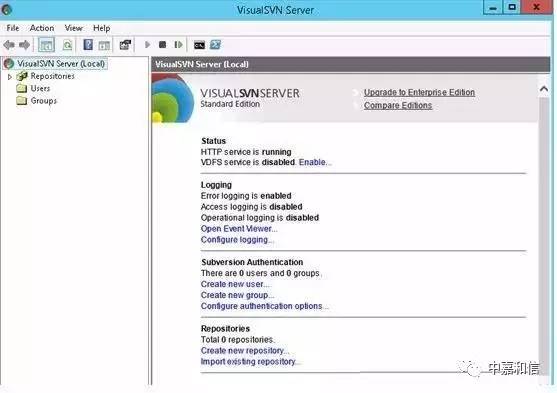Select the Groups tree label

point(44,101)
